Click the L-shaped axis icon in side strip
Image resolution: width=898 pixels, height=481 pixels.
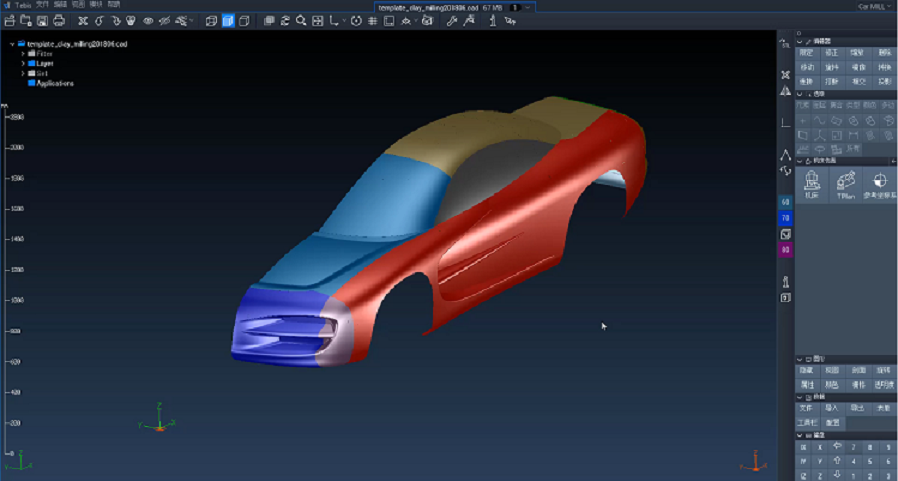(785, 123)
